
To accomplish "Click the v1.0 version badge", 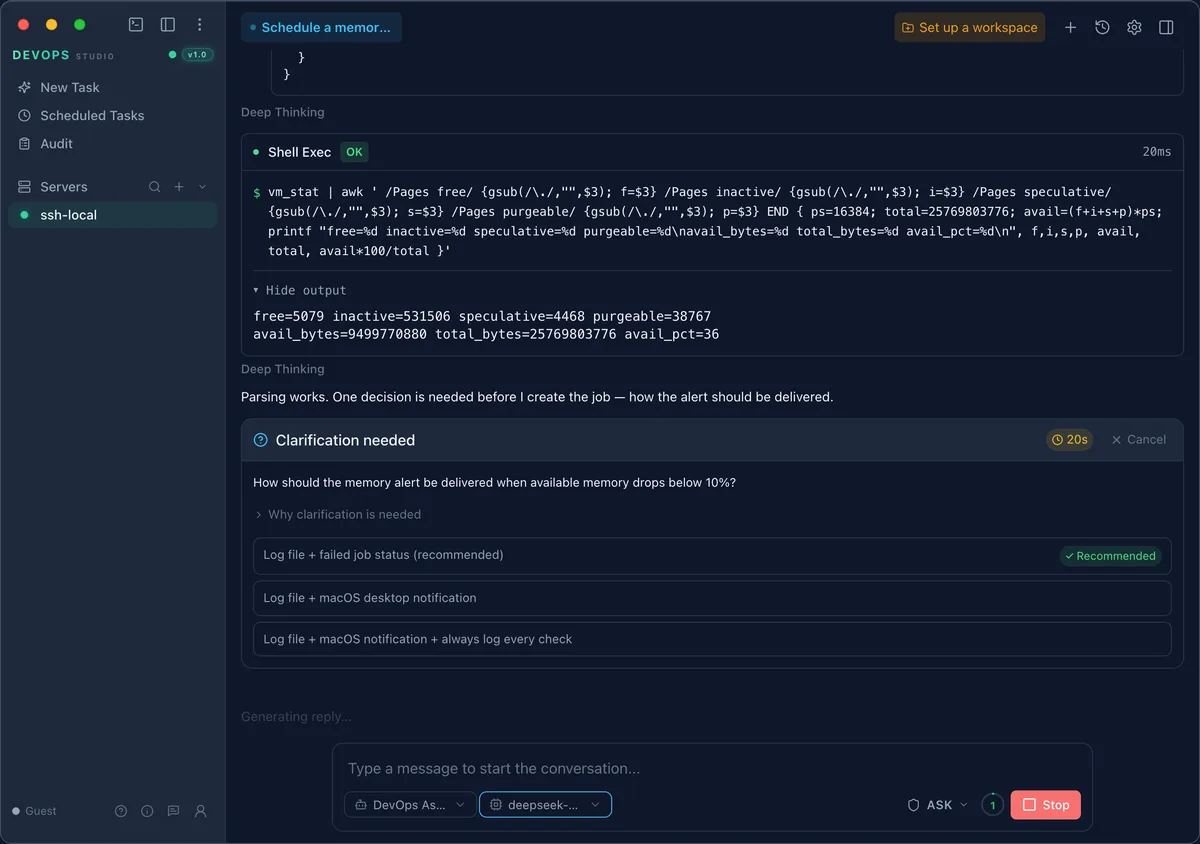I will (197, 54).
